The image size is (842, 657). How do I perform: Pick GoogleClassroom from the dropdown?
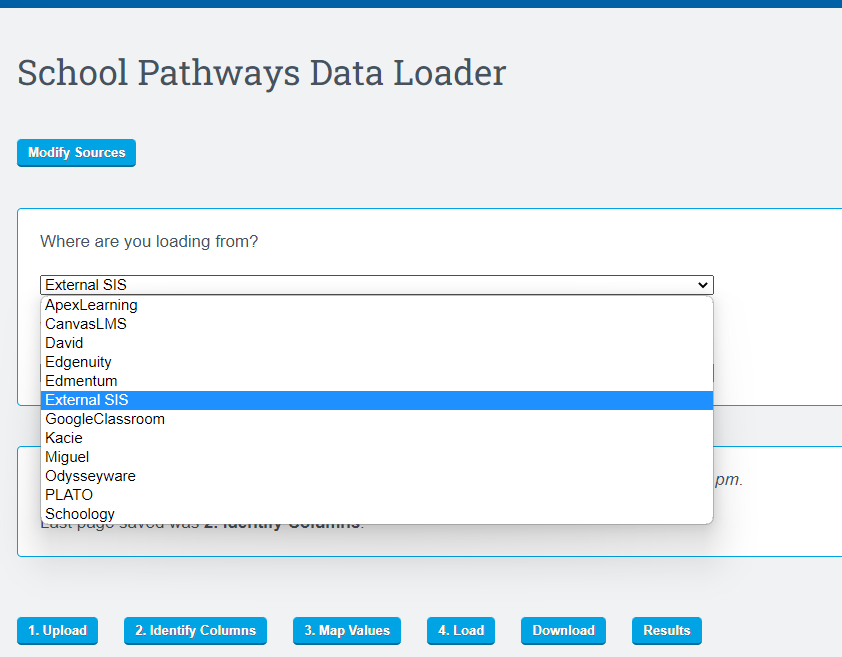(105, 419)
